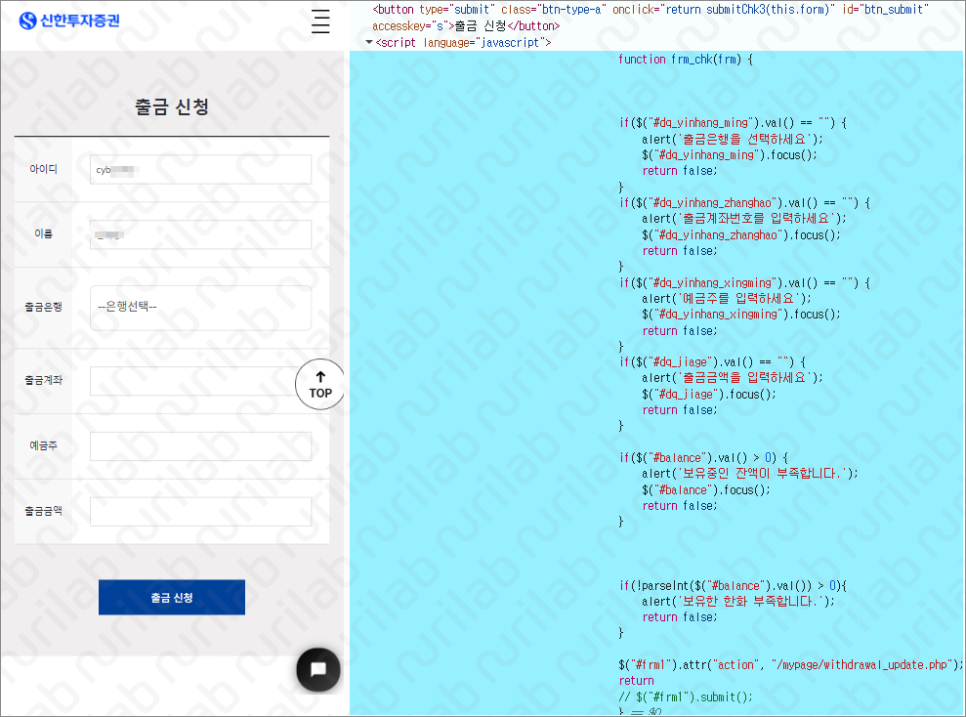Click the alert '출금은행을 선택하세요' code line

(732, 139)
